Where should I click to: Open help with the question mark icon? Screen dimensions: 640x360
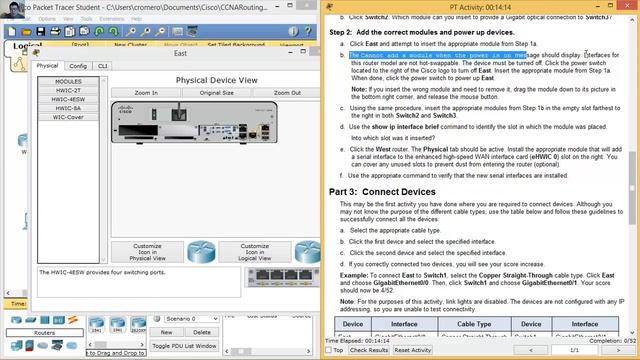tap(308, 31)
